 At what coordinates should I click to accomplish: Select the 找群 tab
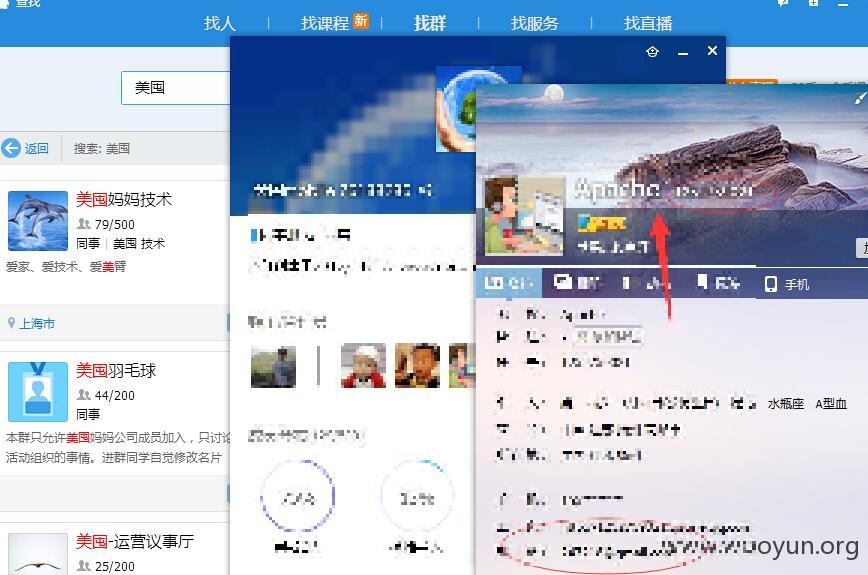click(x=430, y=23)
